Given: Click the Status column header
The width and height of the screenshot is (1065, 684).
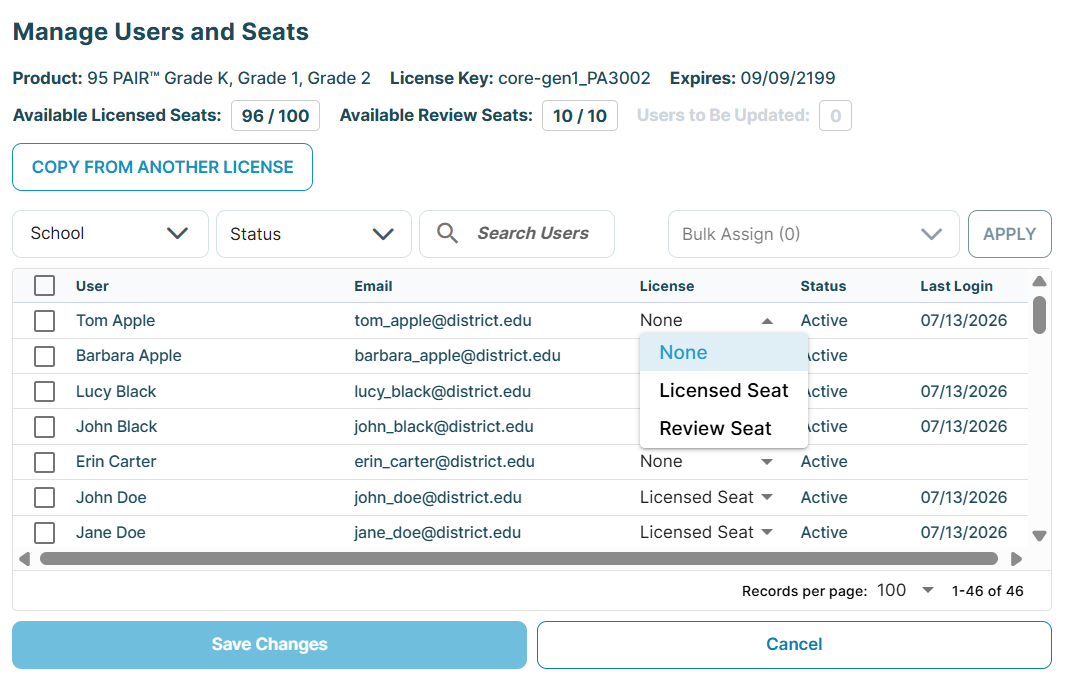Looking at the screenshot, I should (823, 286).
